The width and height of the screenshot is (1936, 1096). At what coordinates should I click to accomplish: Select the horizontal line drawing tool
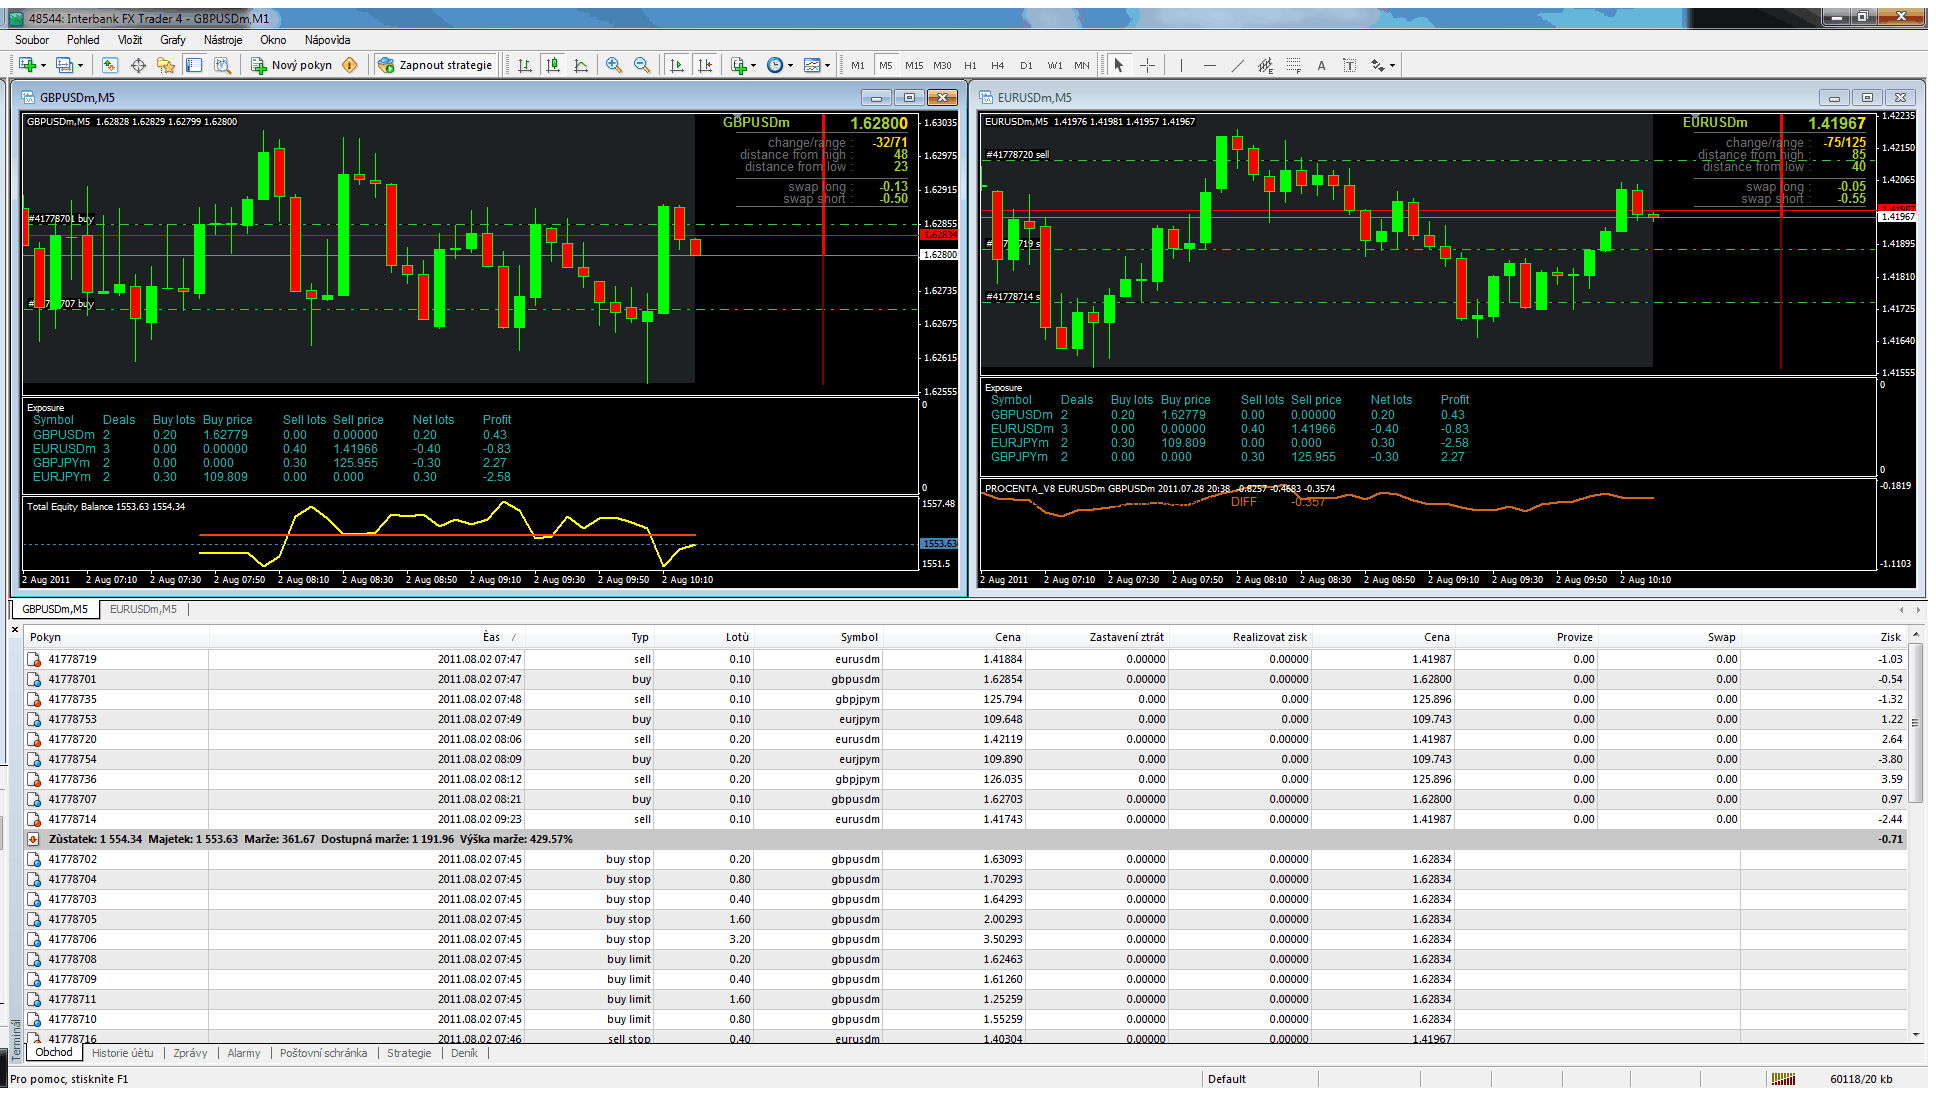[1210, 65]
